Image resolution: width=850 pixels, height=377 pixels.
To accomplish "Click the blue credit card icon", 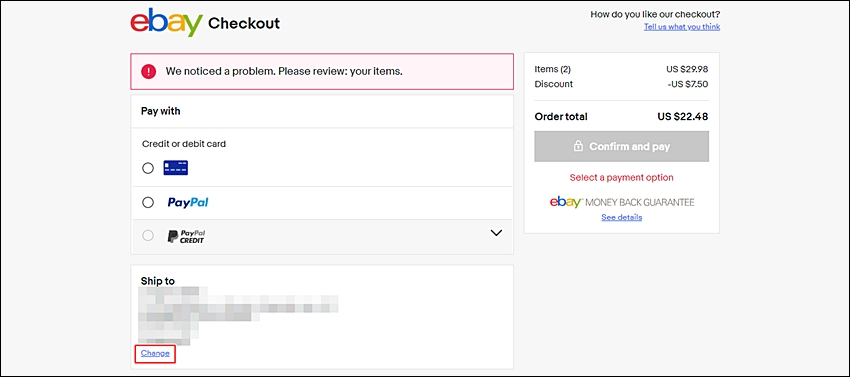I will 176,168.
